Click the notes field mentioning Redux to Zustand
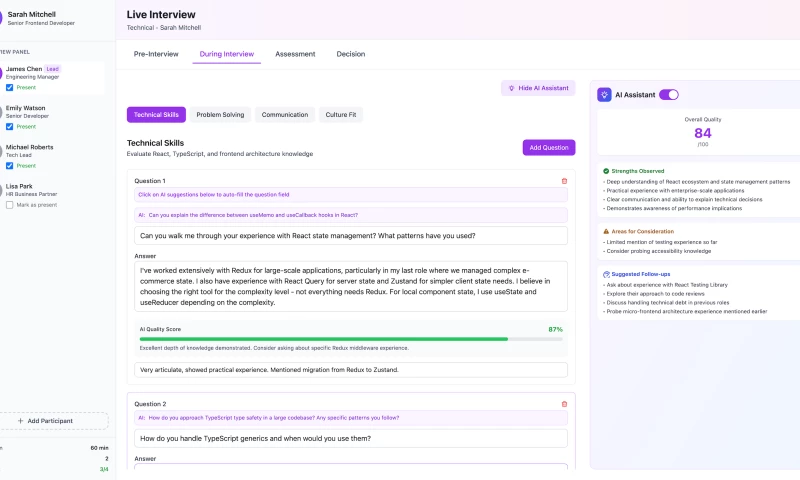800x480 pixels. coord(351,370)
